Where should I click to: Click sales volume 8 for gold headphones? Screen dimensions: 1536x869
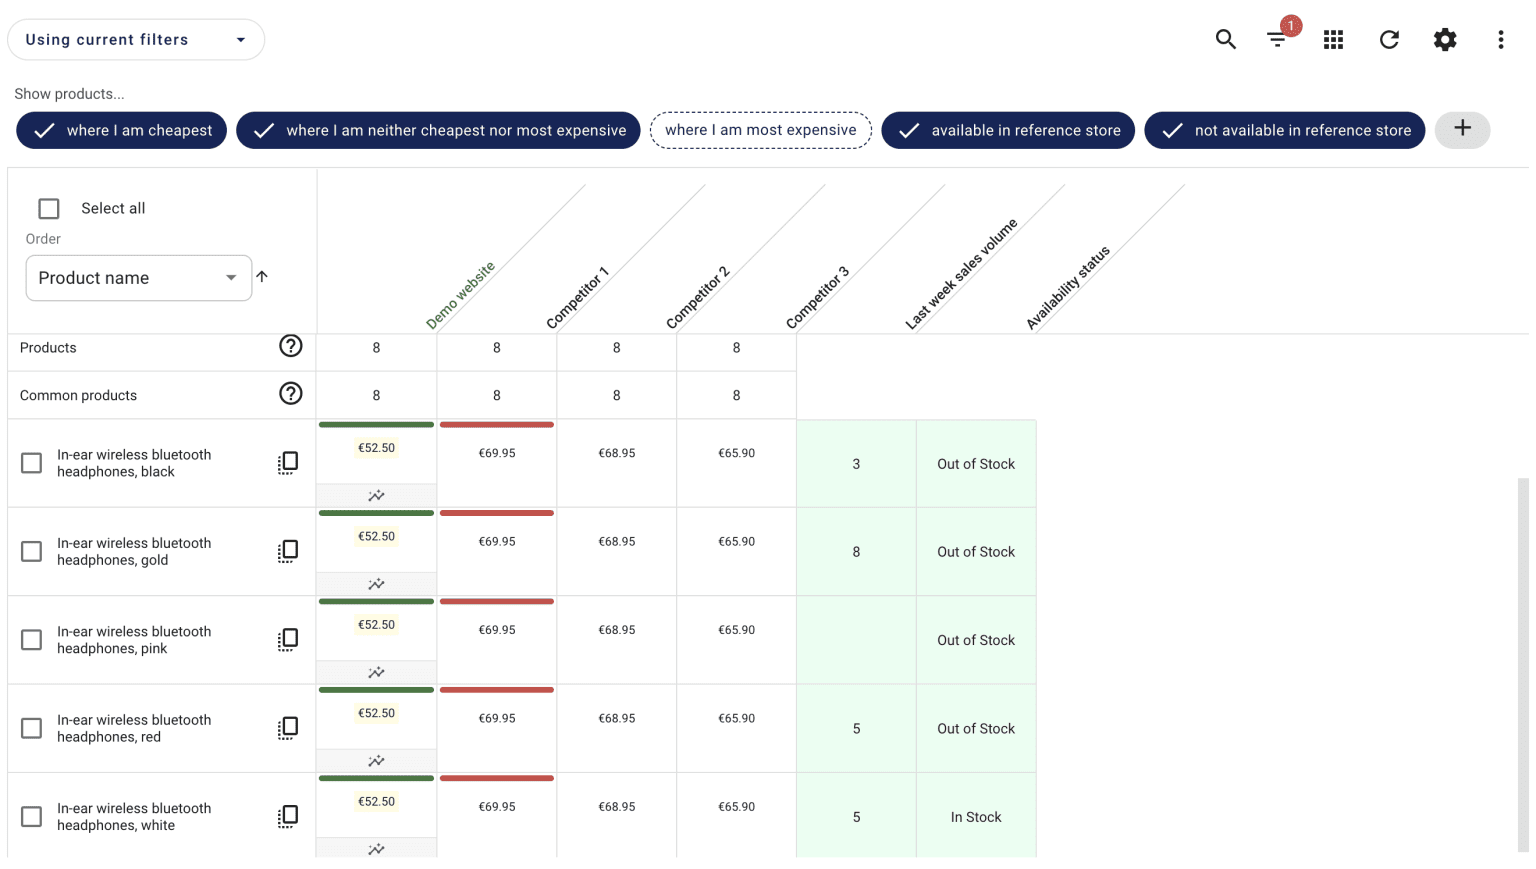click(x=856, y=552)
